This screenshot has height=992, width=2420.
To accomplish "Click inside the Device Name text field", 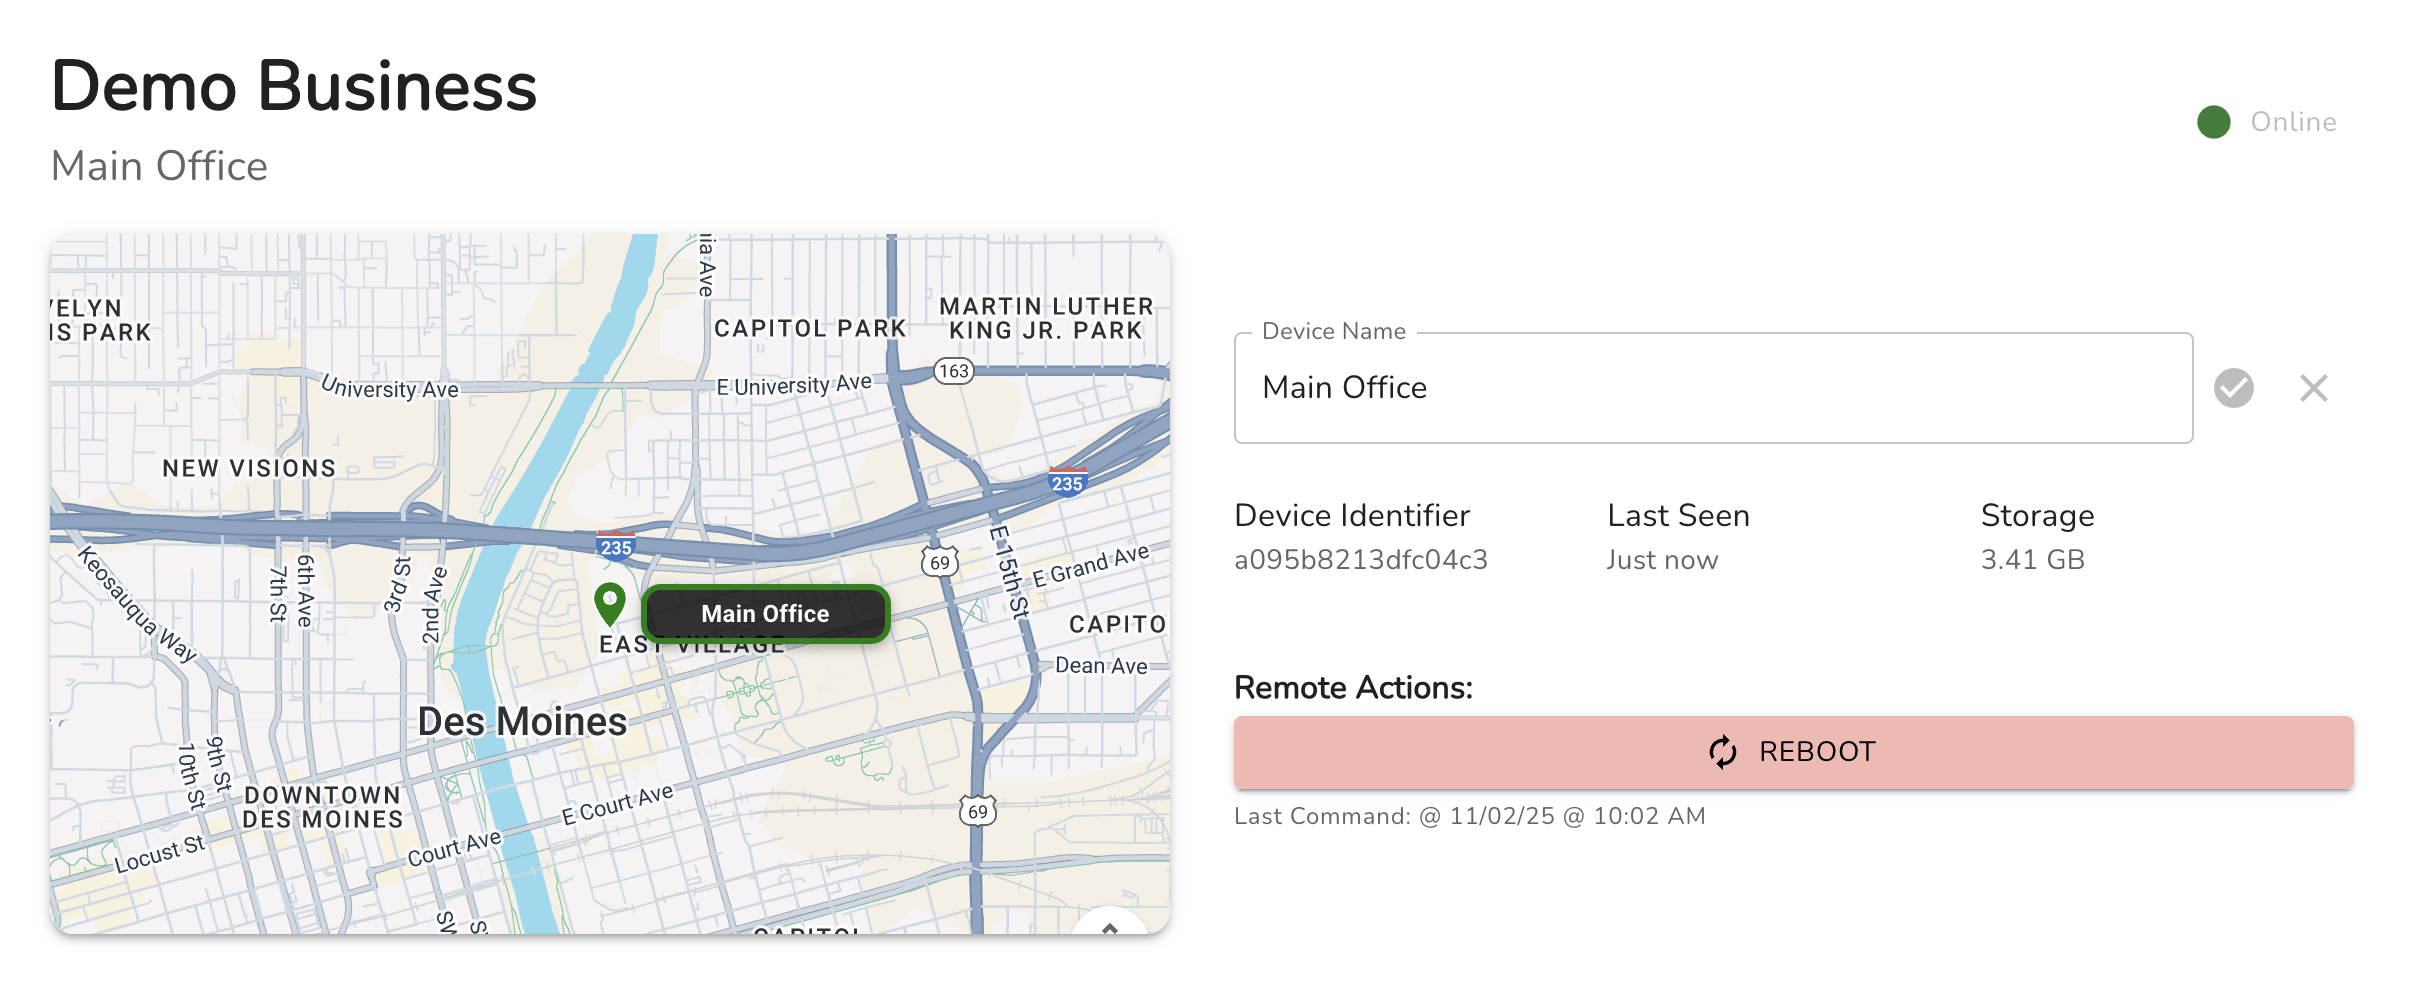I will (1712, 388).
